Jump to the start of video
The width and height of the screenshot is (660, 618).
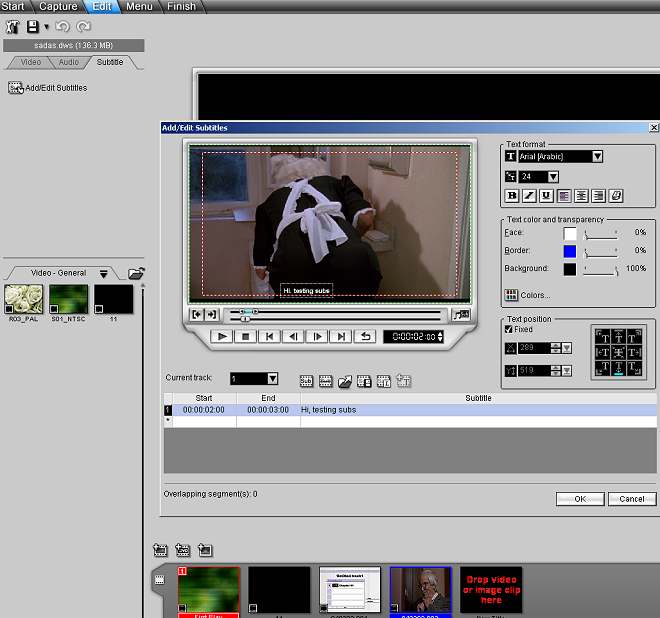(x=269, y=336)
